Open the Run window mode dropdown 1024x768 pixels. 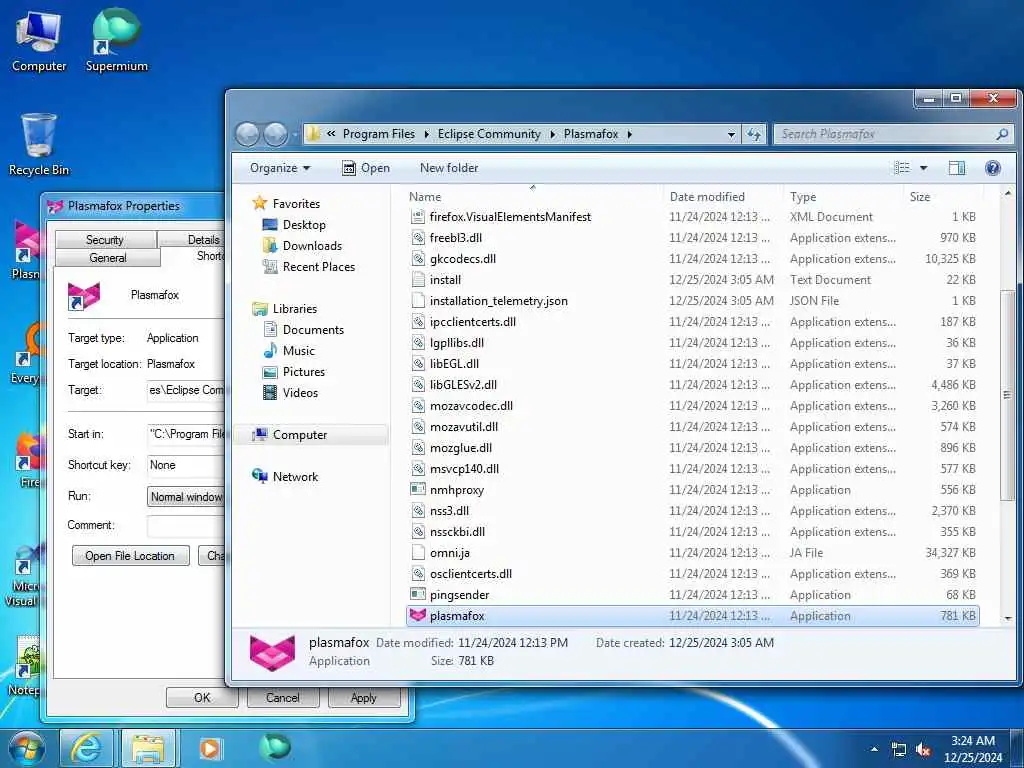pyautogui.click(x=186, y=497)
